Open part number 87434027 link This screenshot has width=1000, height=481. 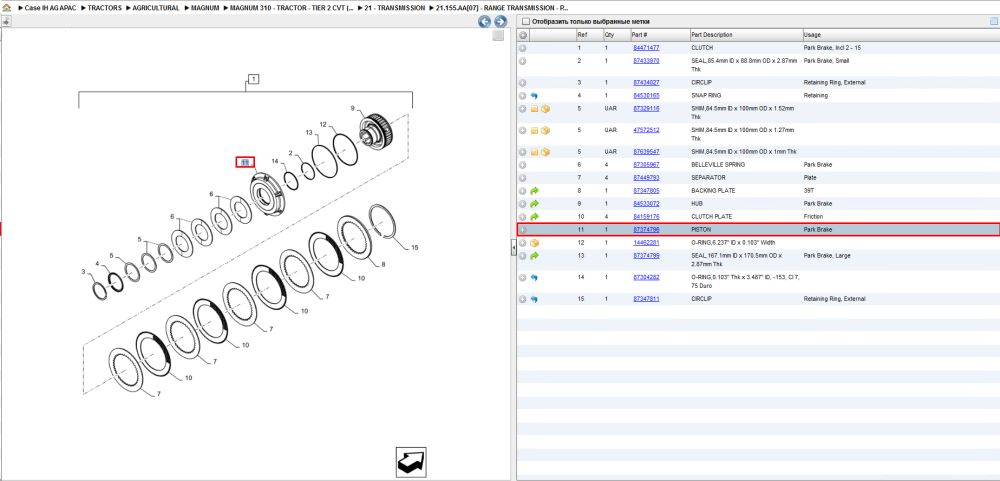[x=646, y=82]
